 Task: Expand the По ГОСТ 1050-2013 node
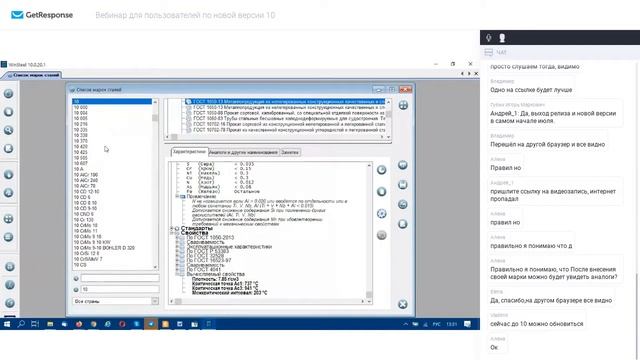177,238
